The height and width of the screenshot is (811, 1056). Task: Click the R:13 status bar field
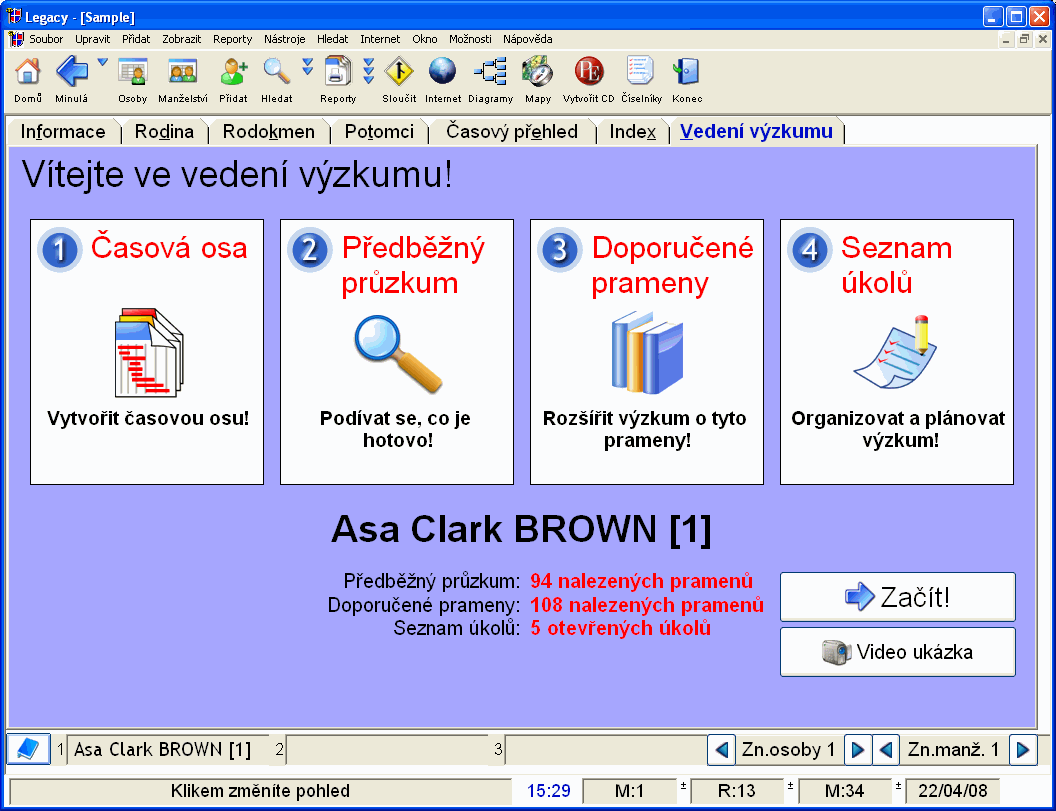pyautogui.click(x=737, y=791)
